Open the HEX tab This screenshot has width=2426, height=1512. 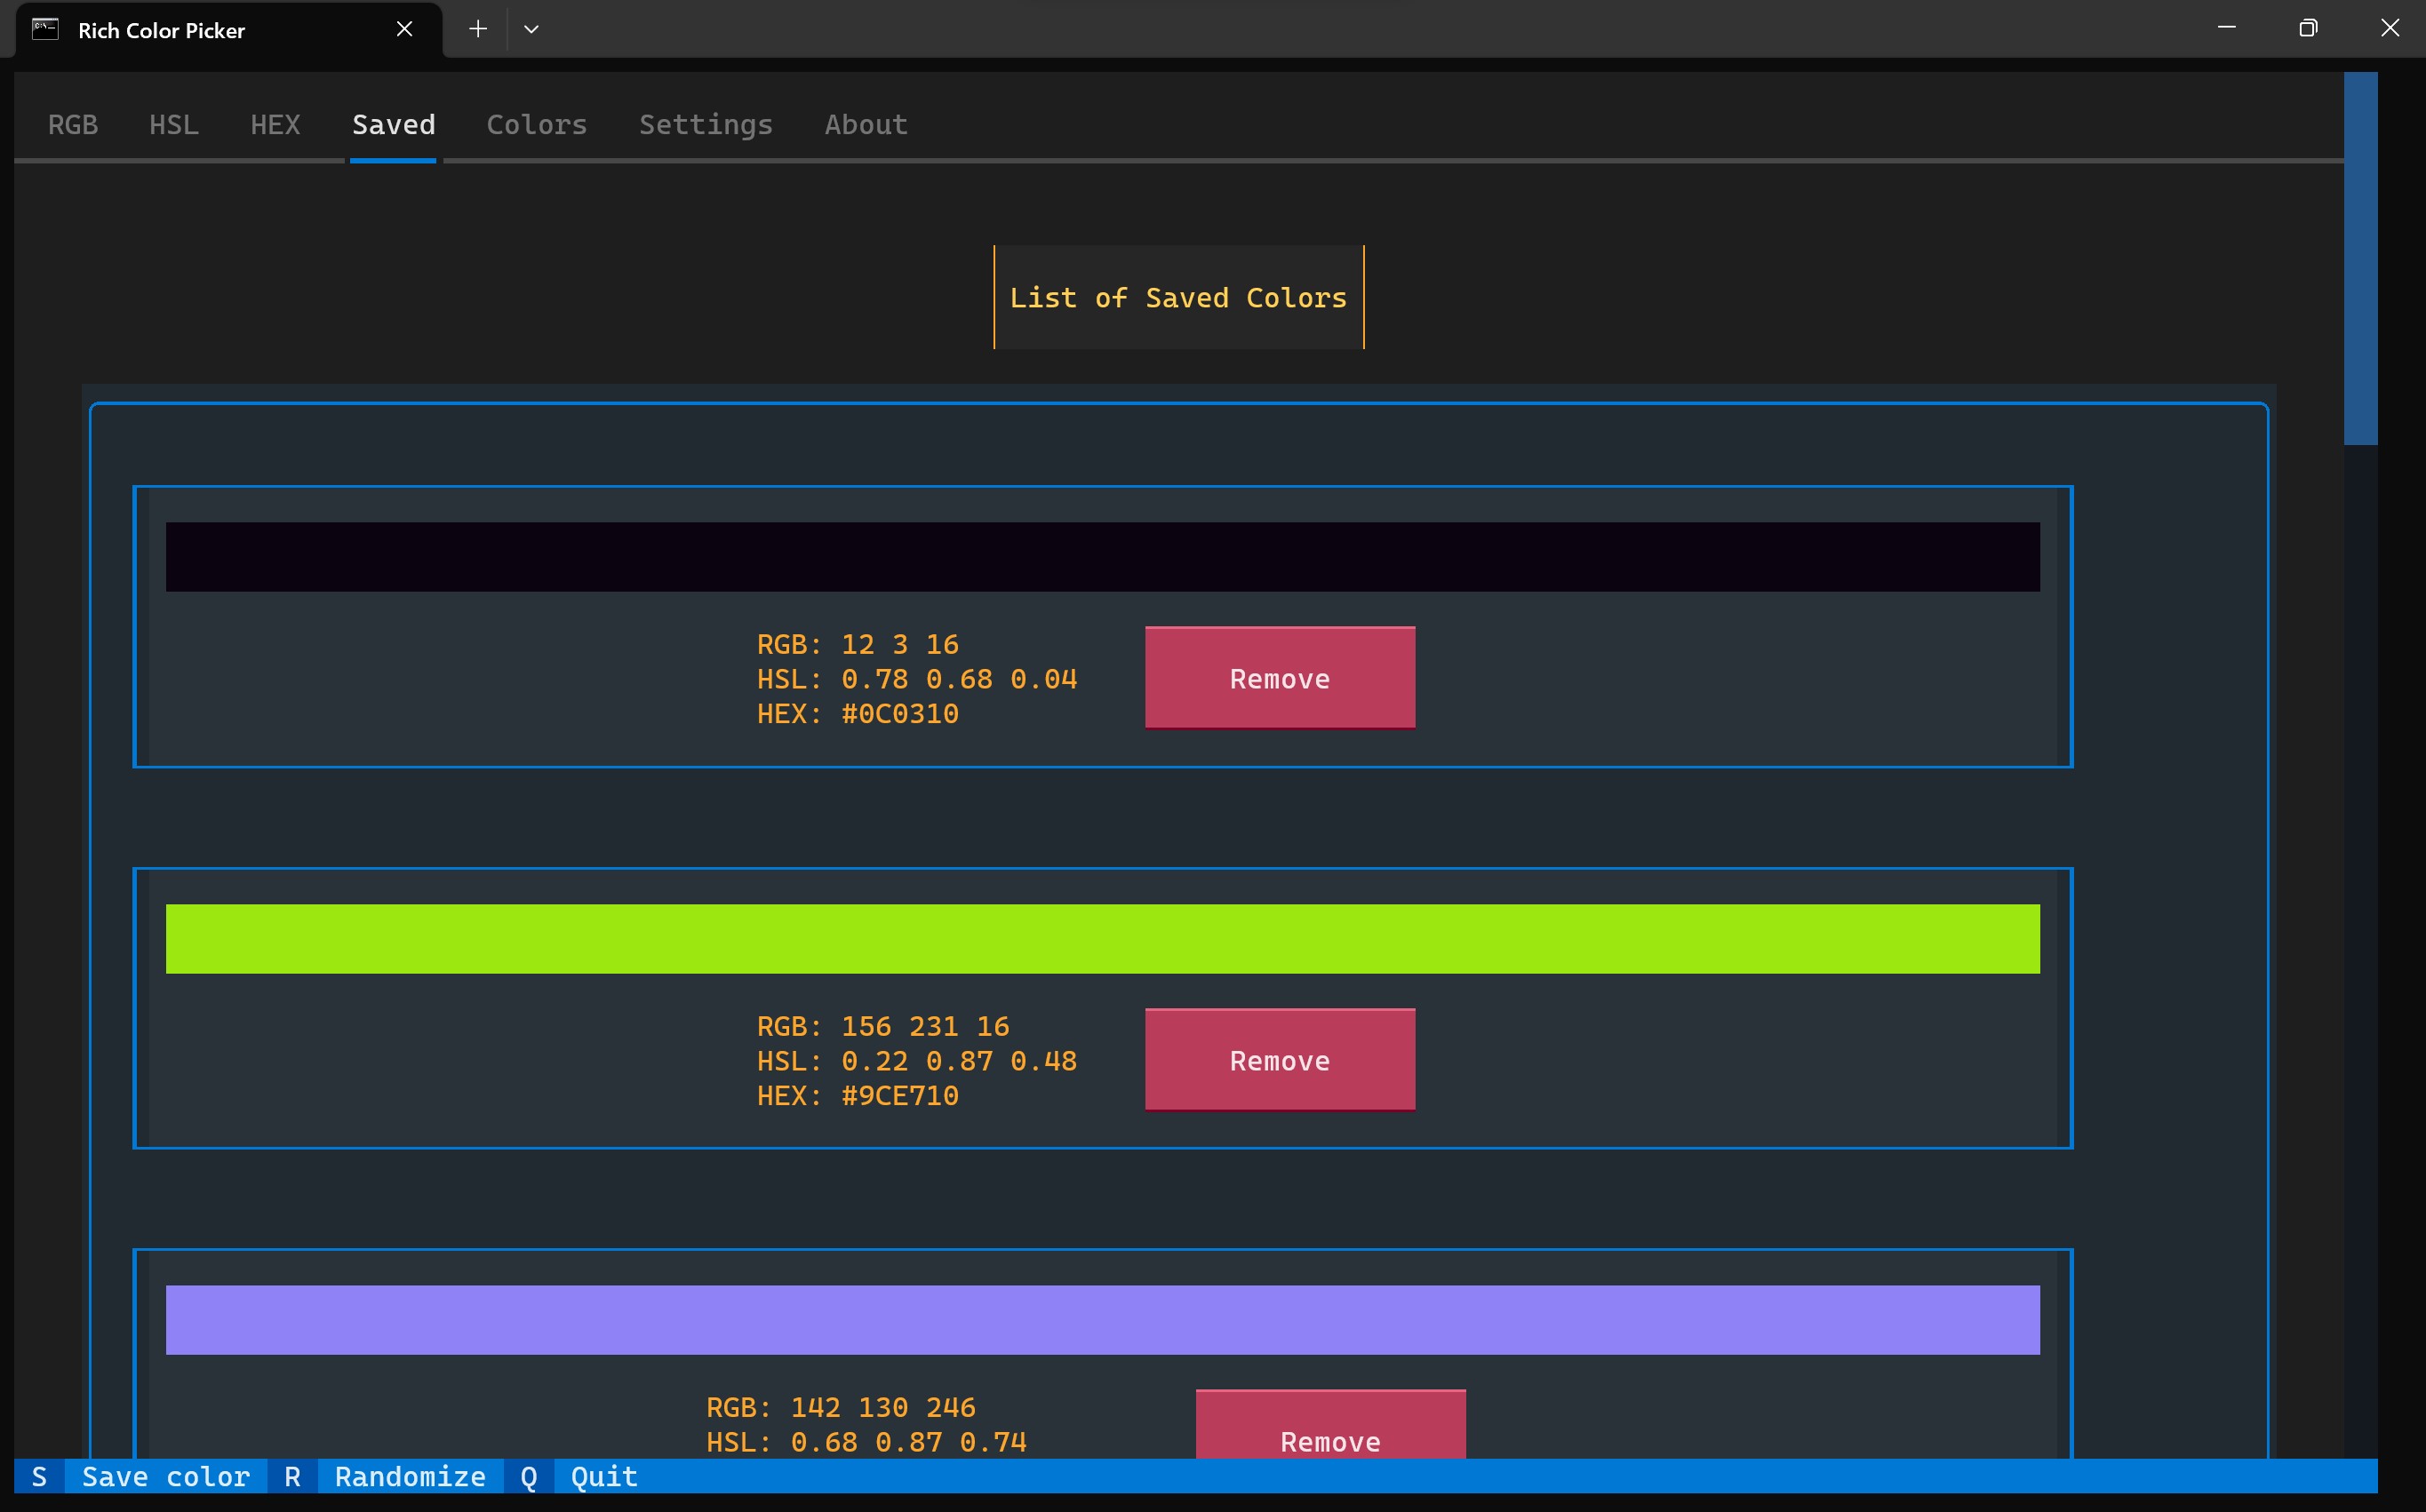[x=275, y=125]
